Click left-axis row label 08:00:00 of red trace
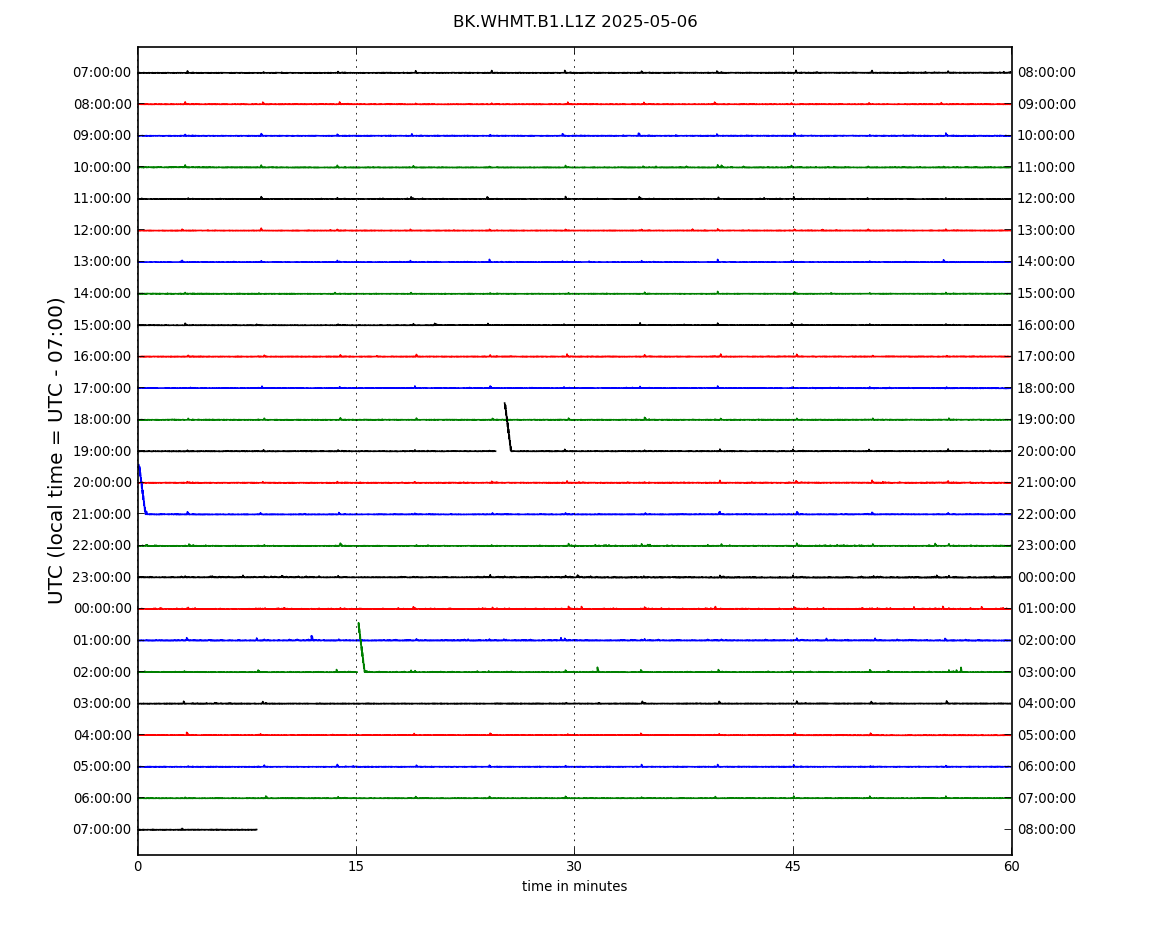 pyautogui.click(x=103, y=104)
